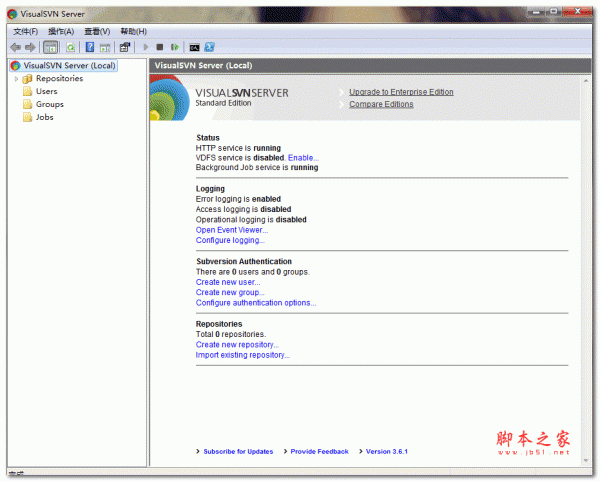The image size is (600, 482).
Task: Click the Repositories folder icon in tree
Action: [27, 79]
